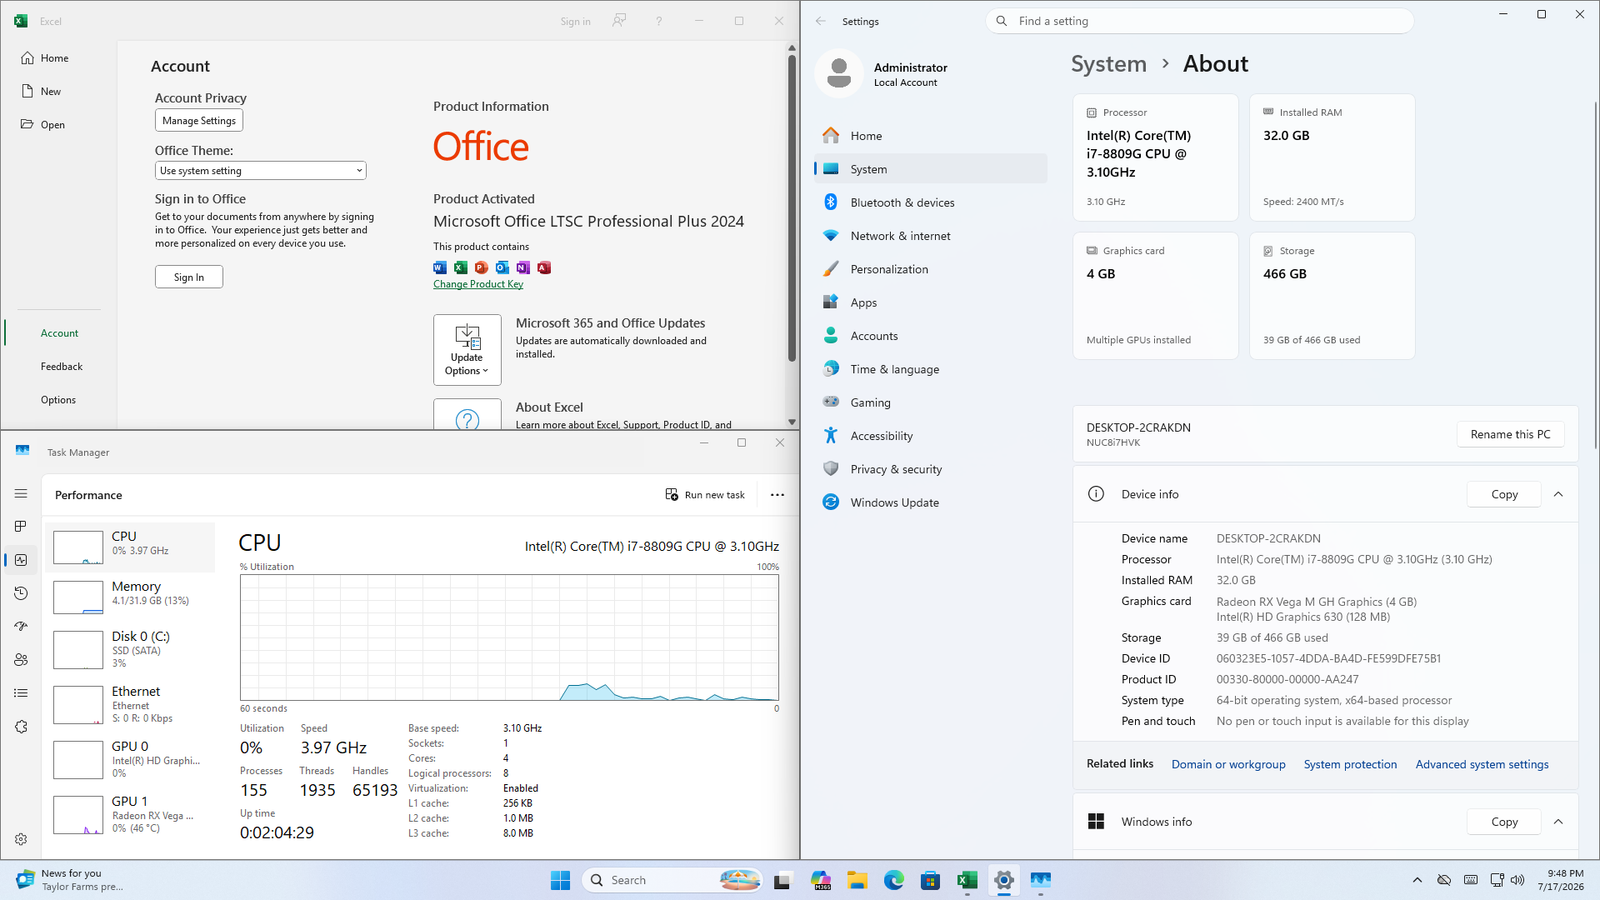The height and width of the screenshot is (900, 1600).
Task: Click Run new task in Task Manager
Action: [x=705, y=495]
